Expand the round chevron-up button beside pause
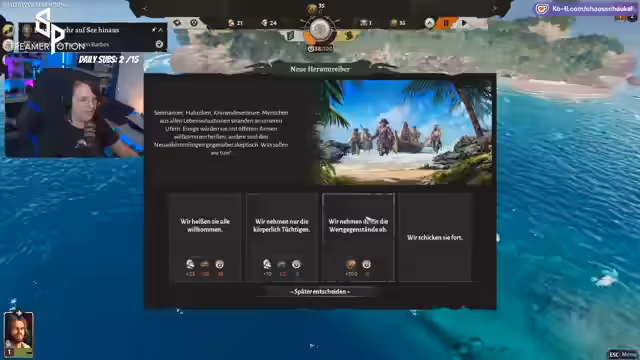640x360 pixels. click(x=429, y=23)
